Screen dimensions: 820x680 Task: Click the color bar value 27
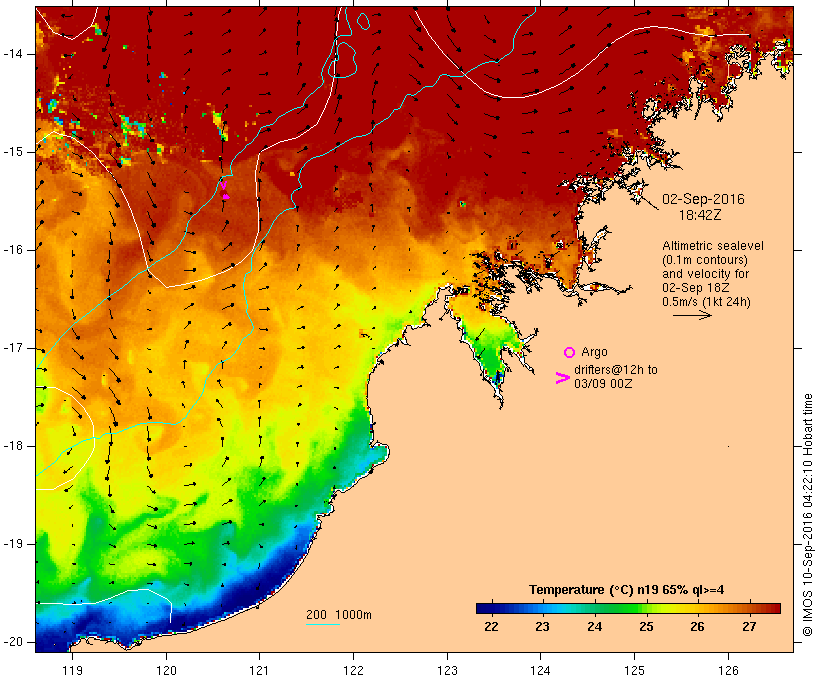click(x=749, y=627)
